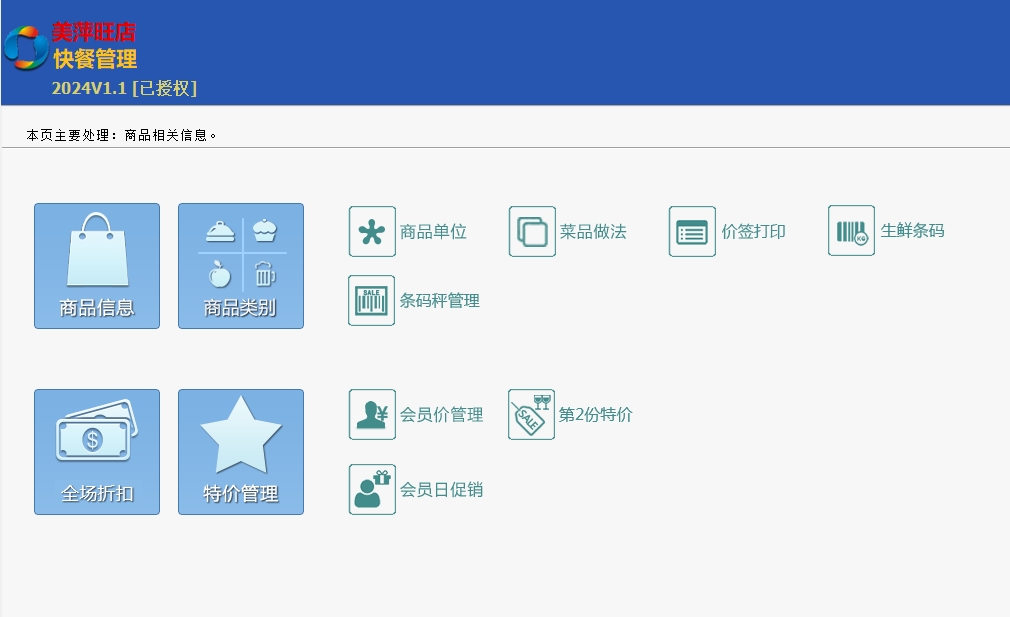Click the asterisk icon for 商品单位
The height and width of the screenshot is (617, 1010).
pyautogui.click(x=372, y=231)
